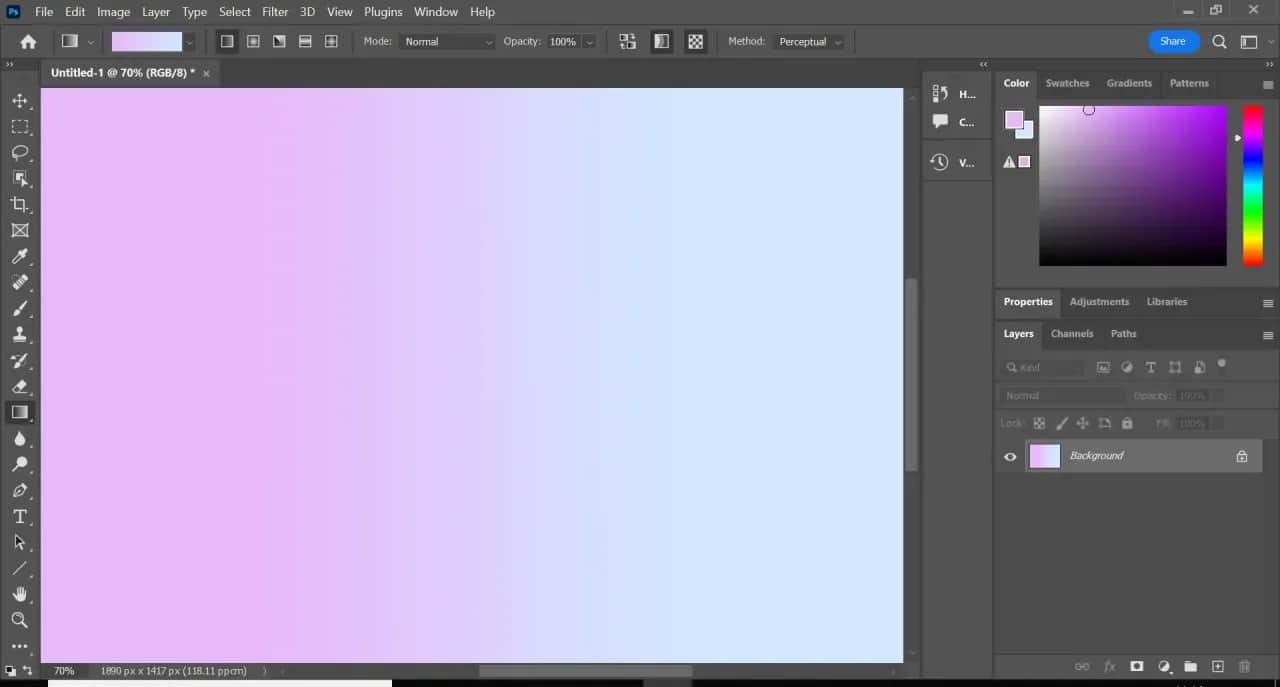Select the Zoom tool
Image resolution: width=1280 pixels, height=687 pixels.
[20, 620]
